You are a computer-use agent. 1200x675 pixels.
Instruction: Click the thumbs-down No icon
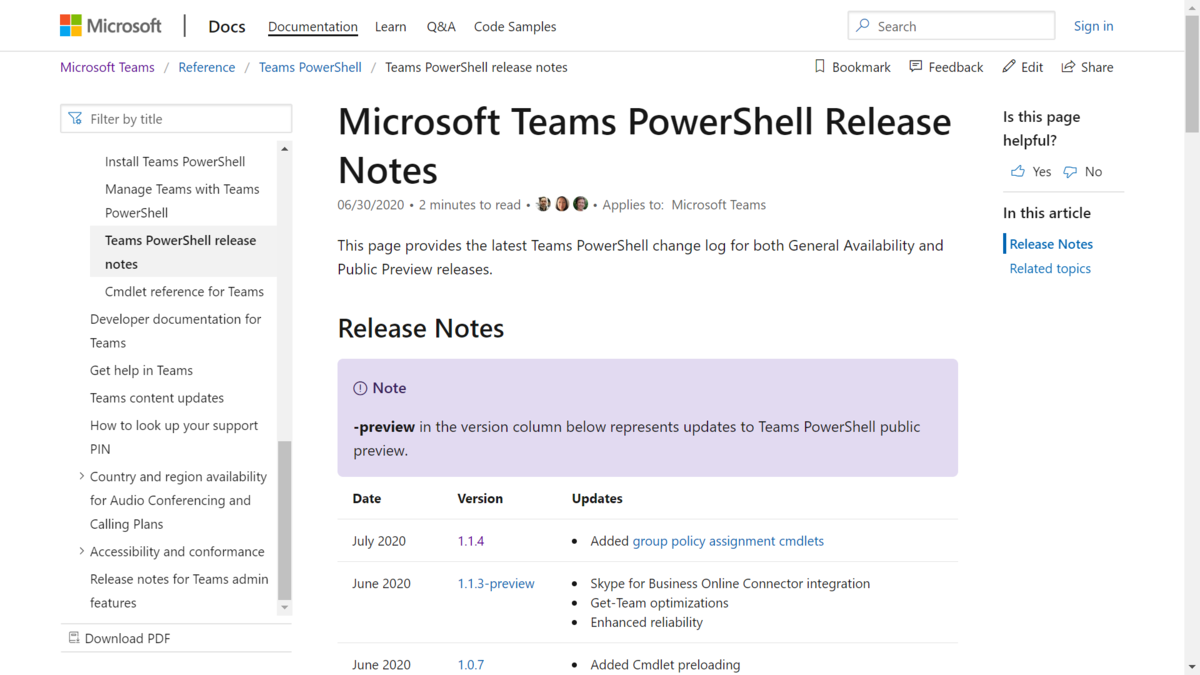coord(1070,172)
